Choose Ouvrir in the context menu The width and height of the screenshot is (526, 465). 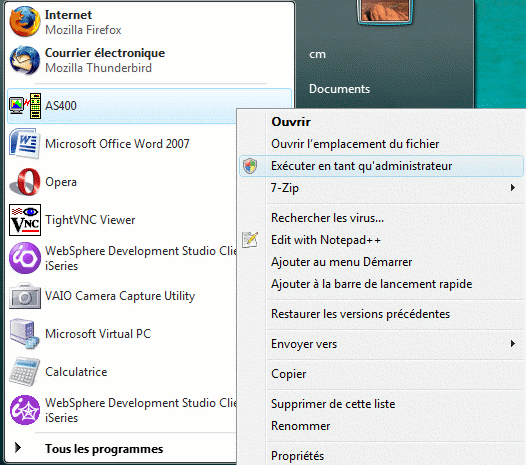click(x=291, y=122)
